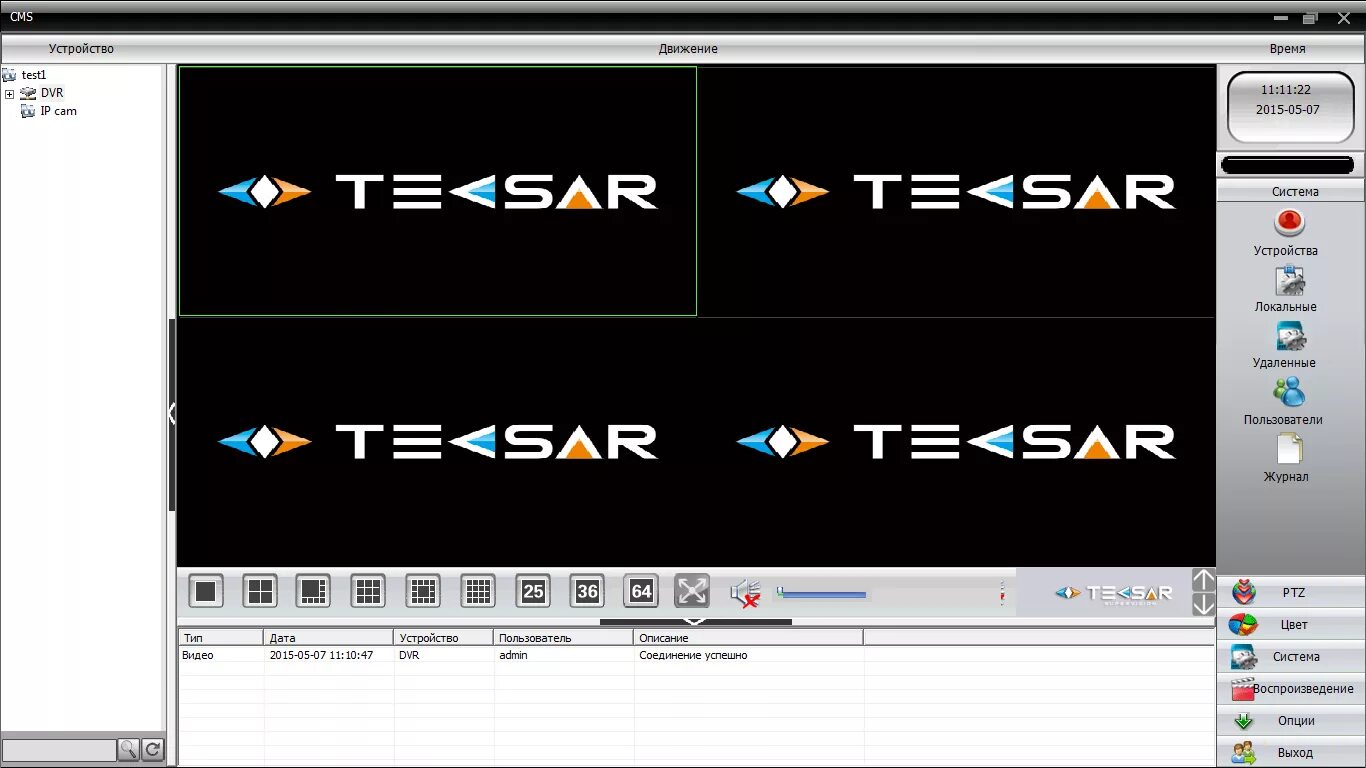Click the Устройство header tab
The width and height of the screenshot is (1366, 768).
82,49
